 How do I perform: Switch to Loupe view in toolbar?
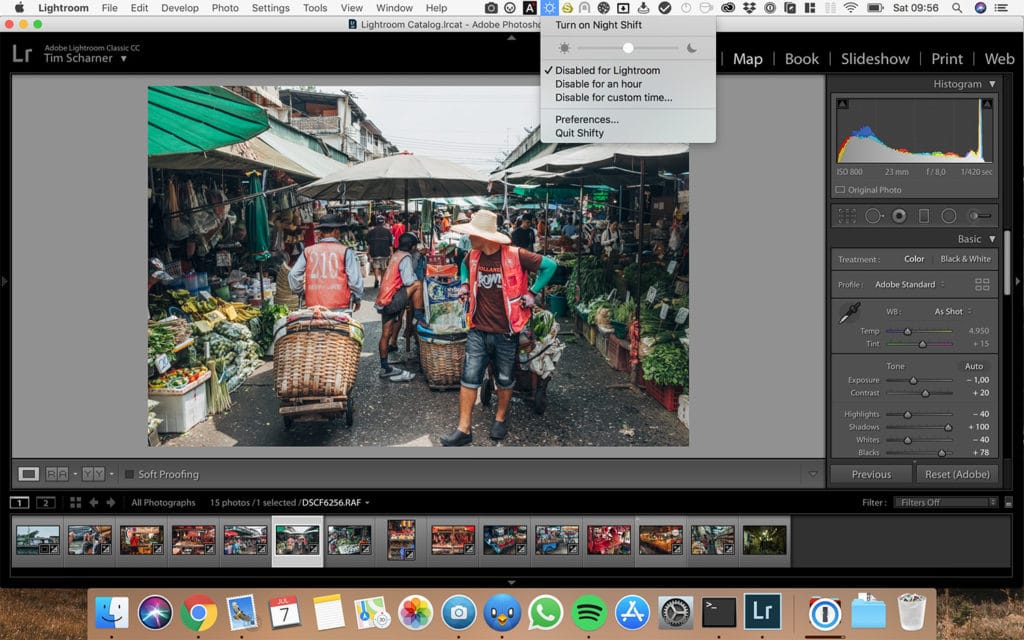tap(28, 474)
